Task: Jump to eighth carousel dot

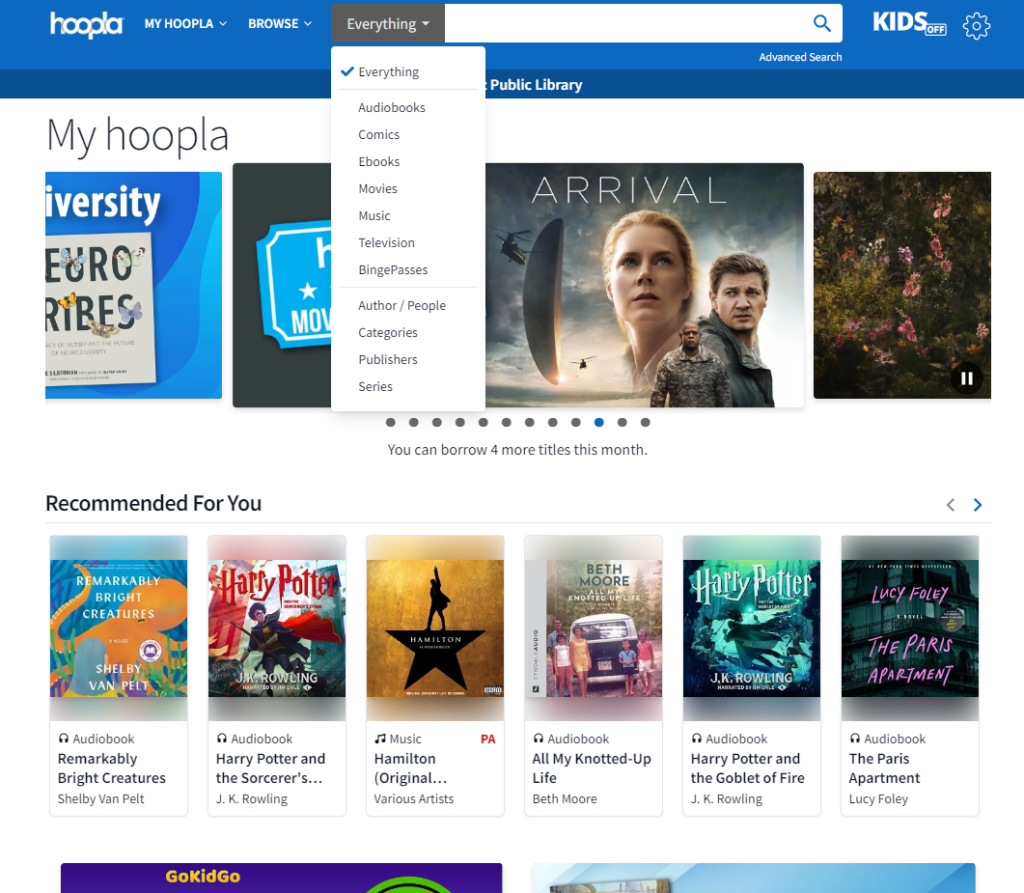Action: pos(552,423)
